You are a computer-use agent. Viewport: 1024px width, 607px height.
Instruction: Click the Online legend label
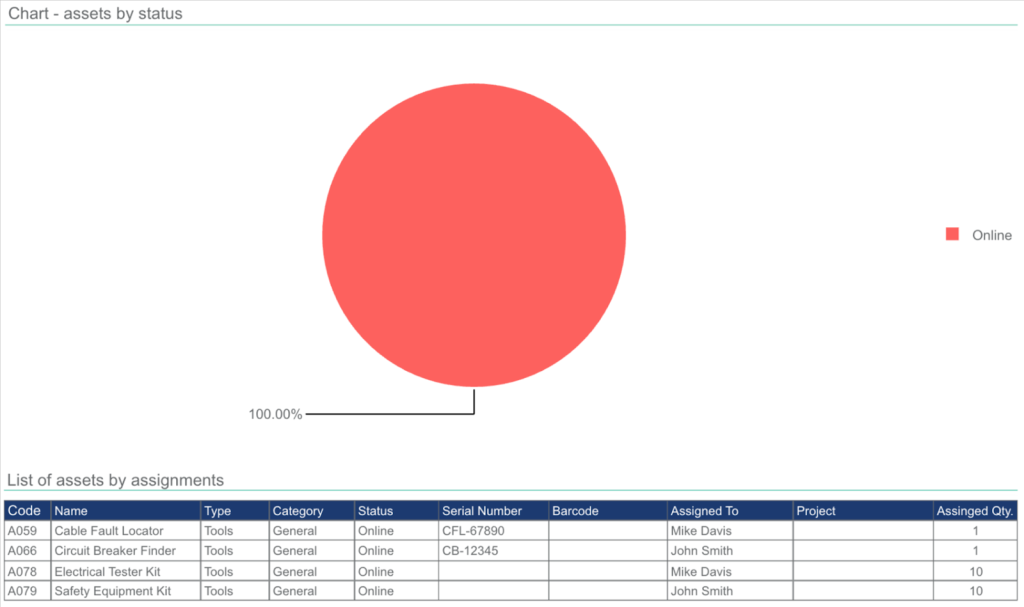[x=992, y=236]
